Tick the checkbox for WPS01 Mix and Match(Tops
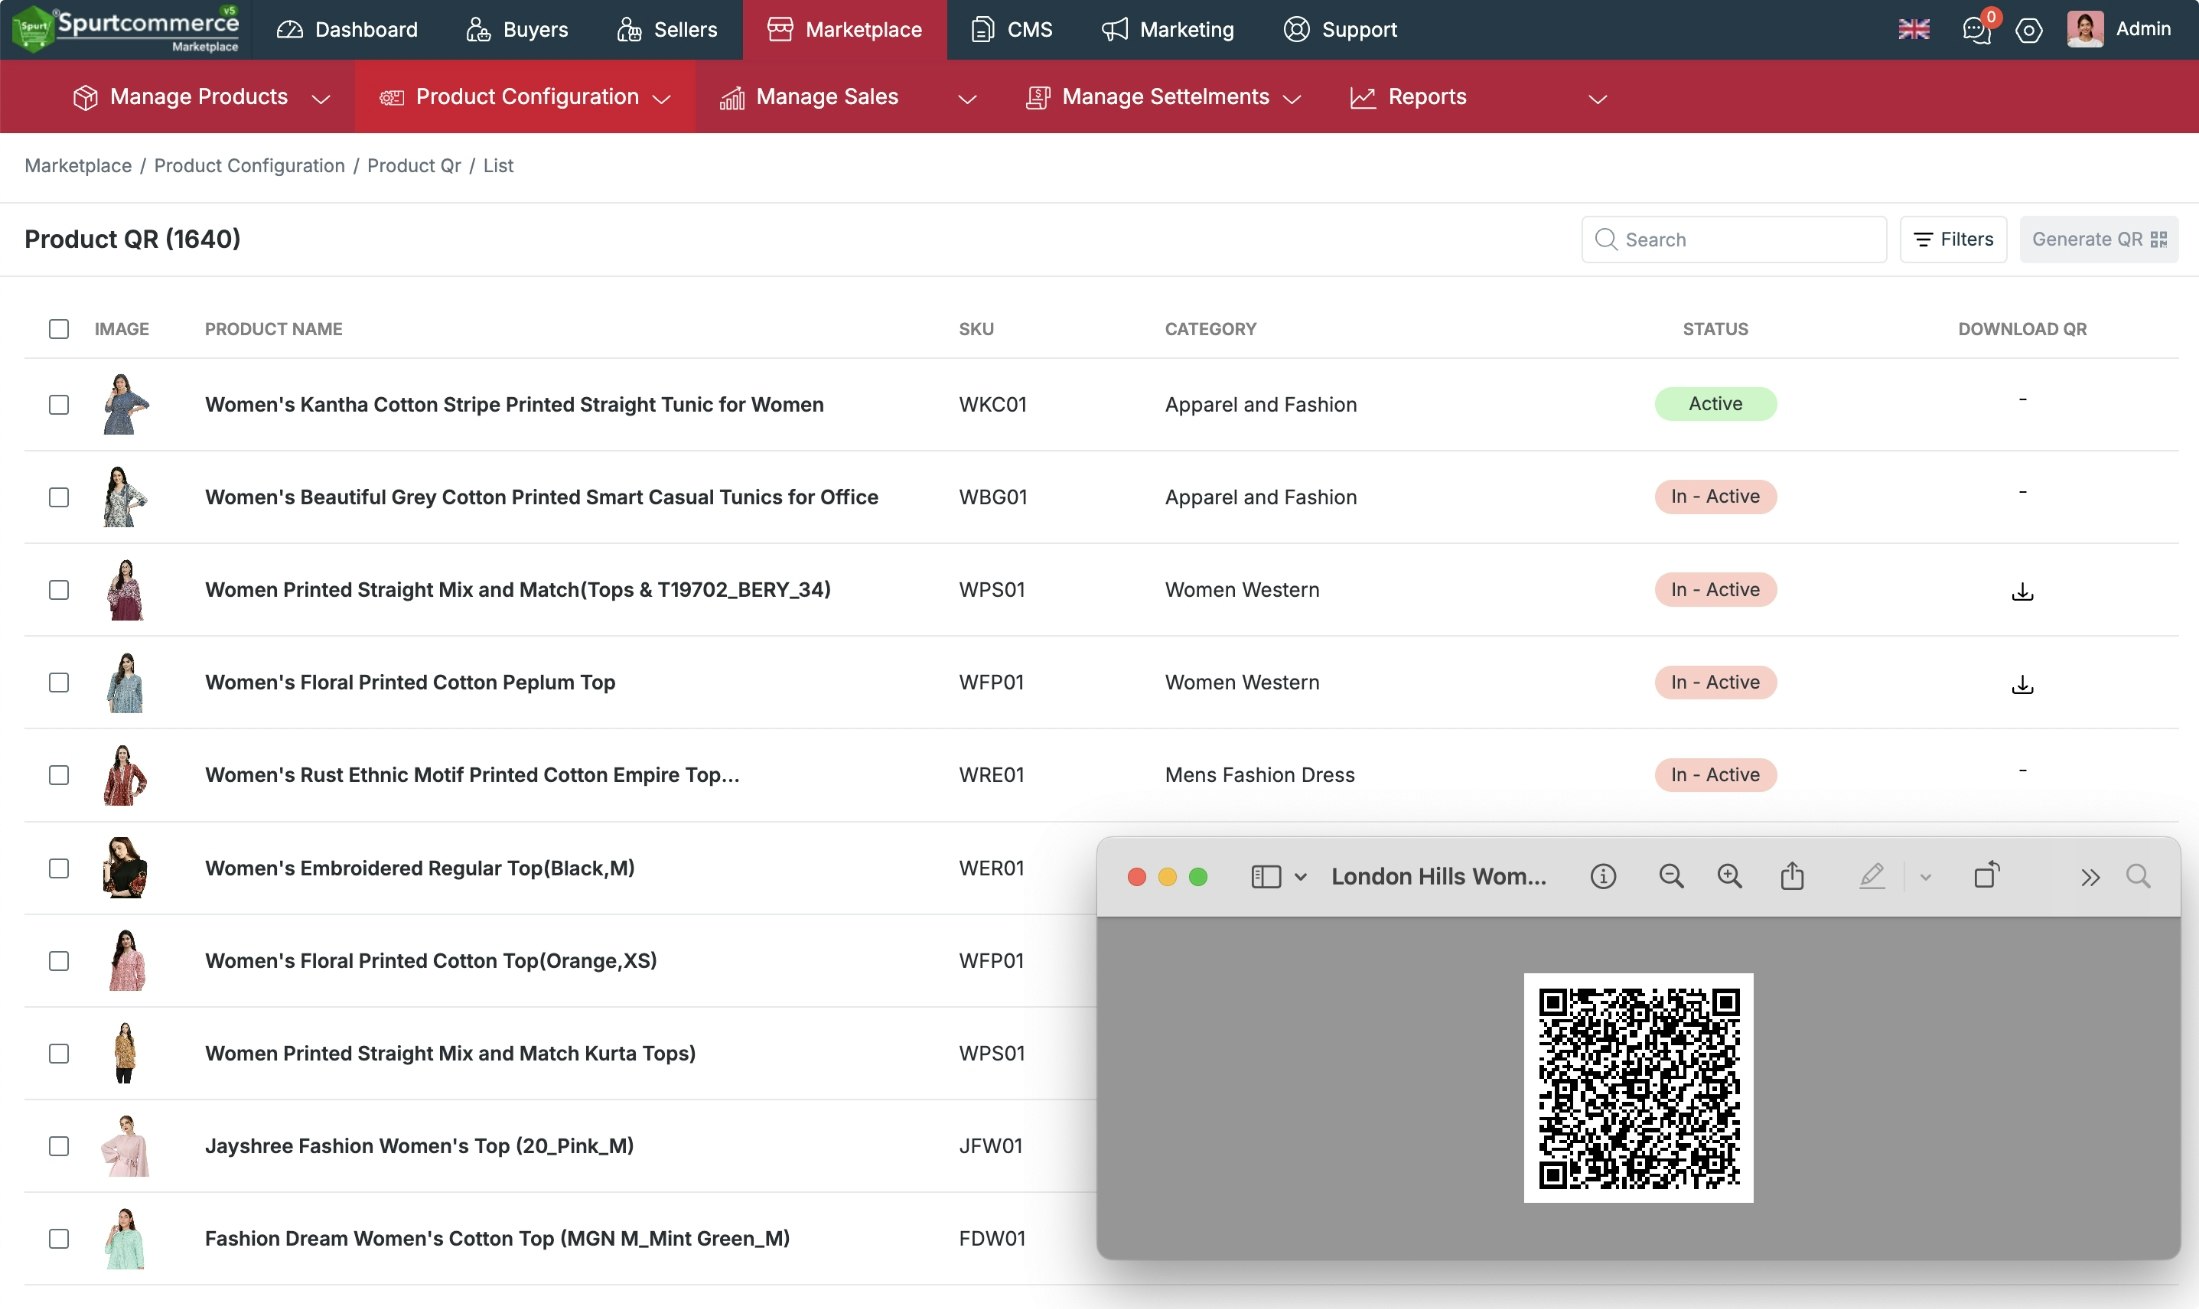This screenshot has height=1309, width=2199. pyautogui.click(x=59, y=590)
